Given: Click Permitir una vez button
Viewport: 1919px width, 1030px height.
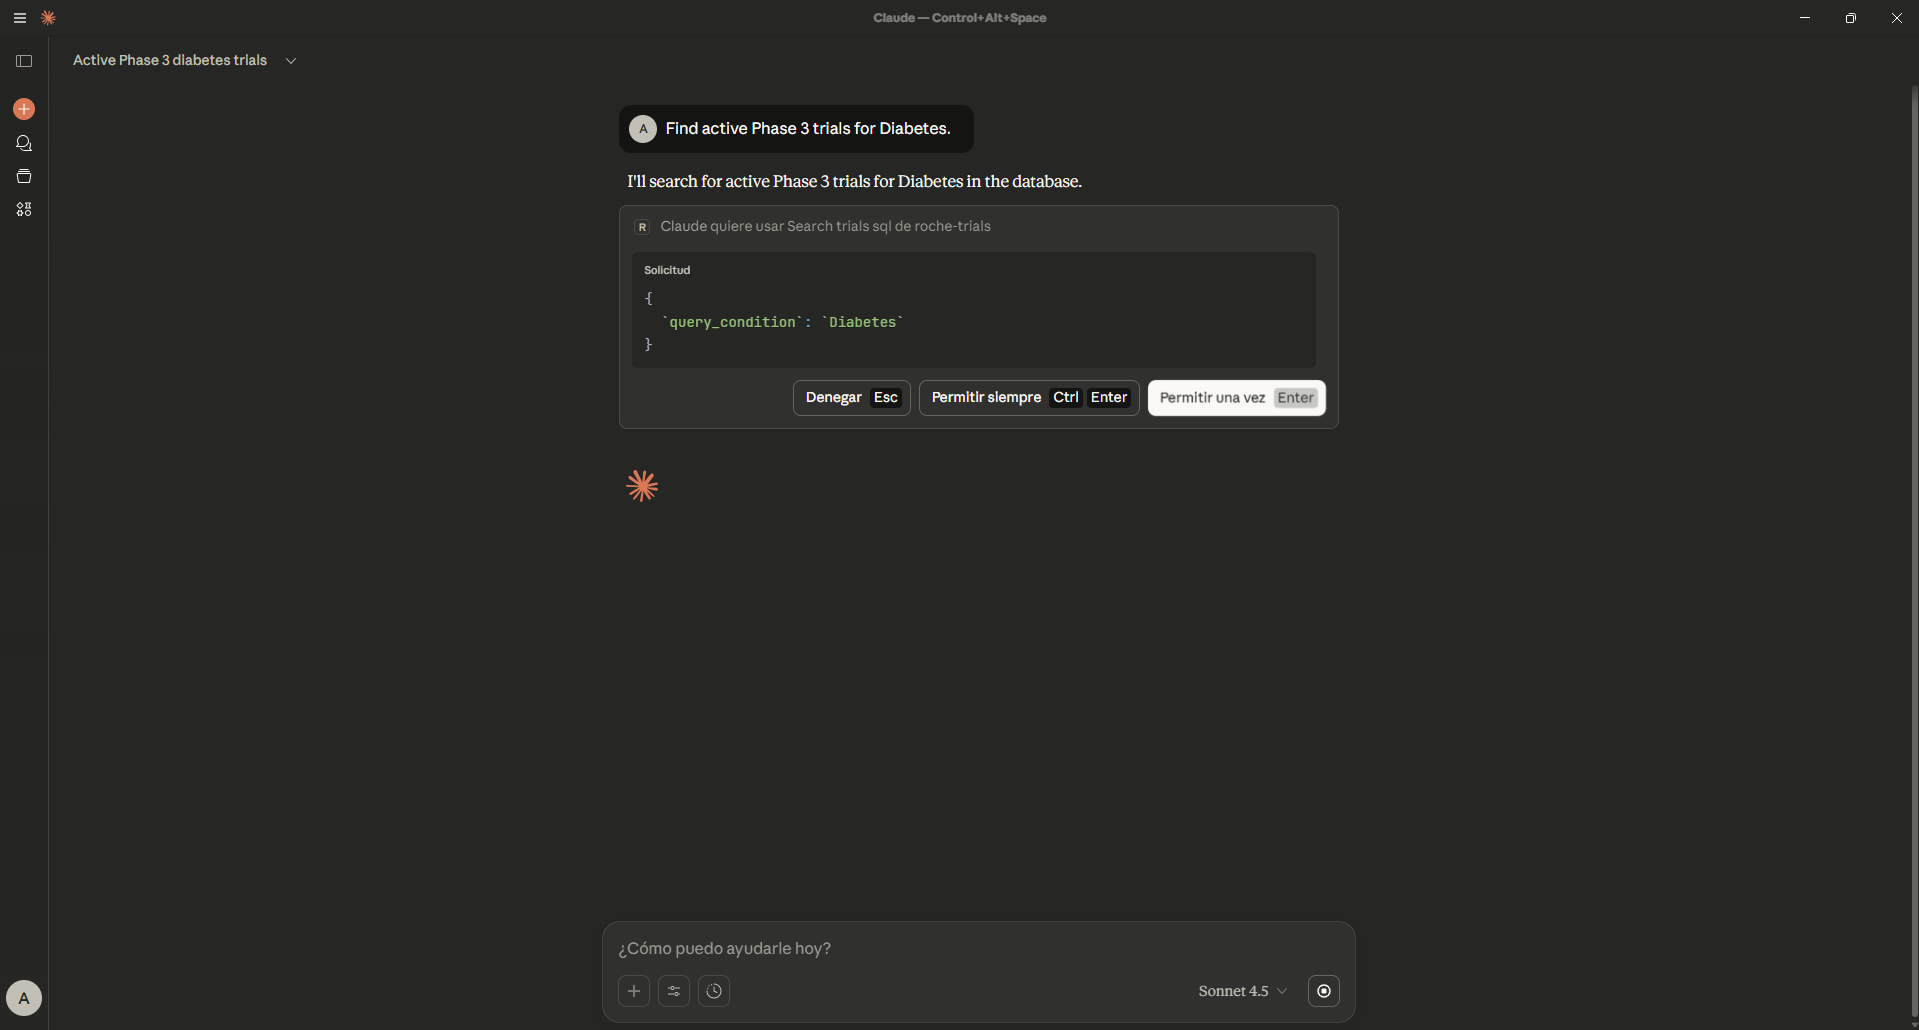Looking at the screenshot, I should click(1236, 398).
